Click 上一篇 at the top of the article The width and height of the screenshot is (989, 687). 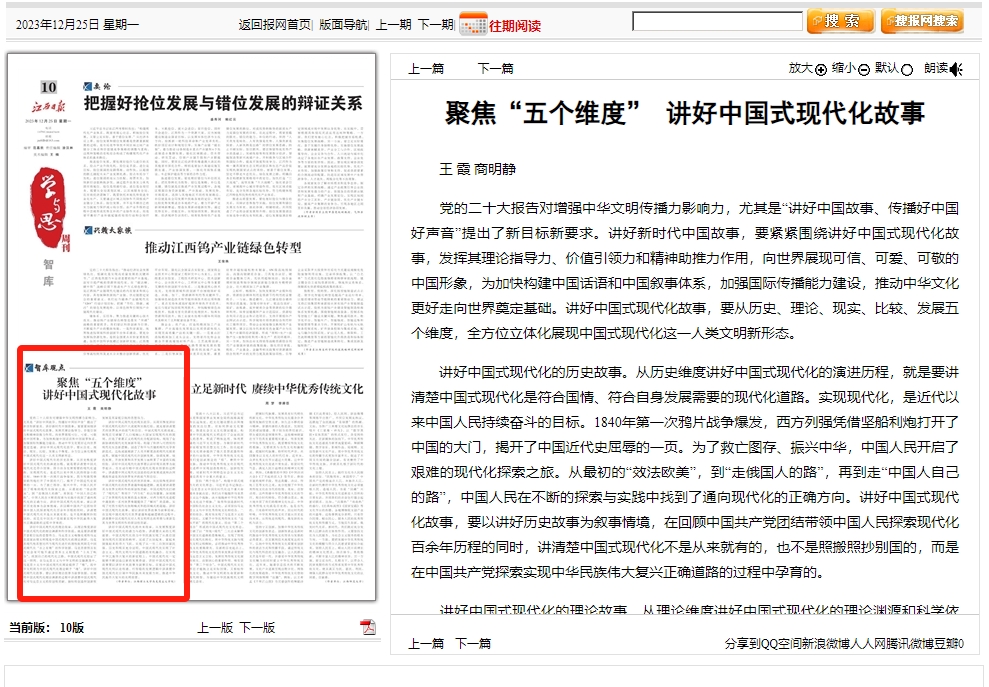[x=426, y=69]
